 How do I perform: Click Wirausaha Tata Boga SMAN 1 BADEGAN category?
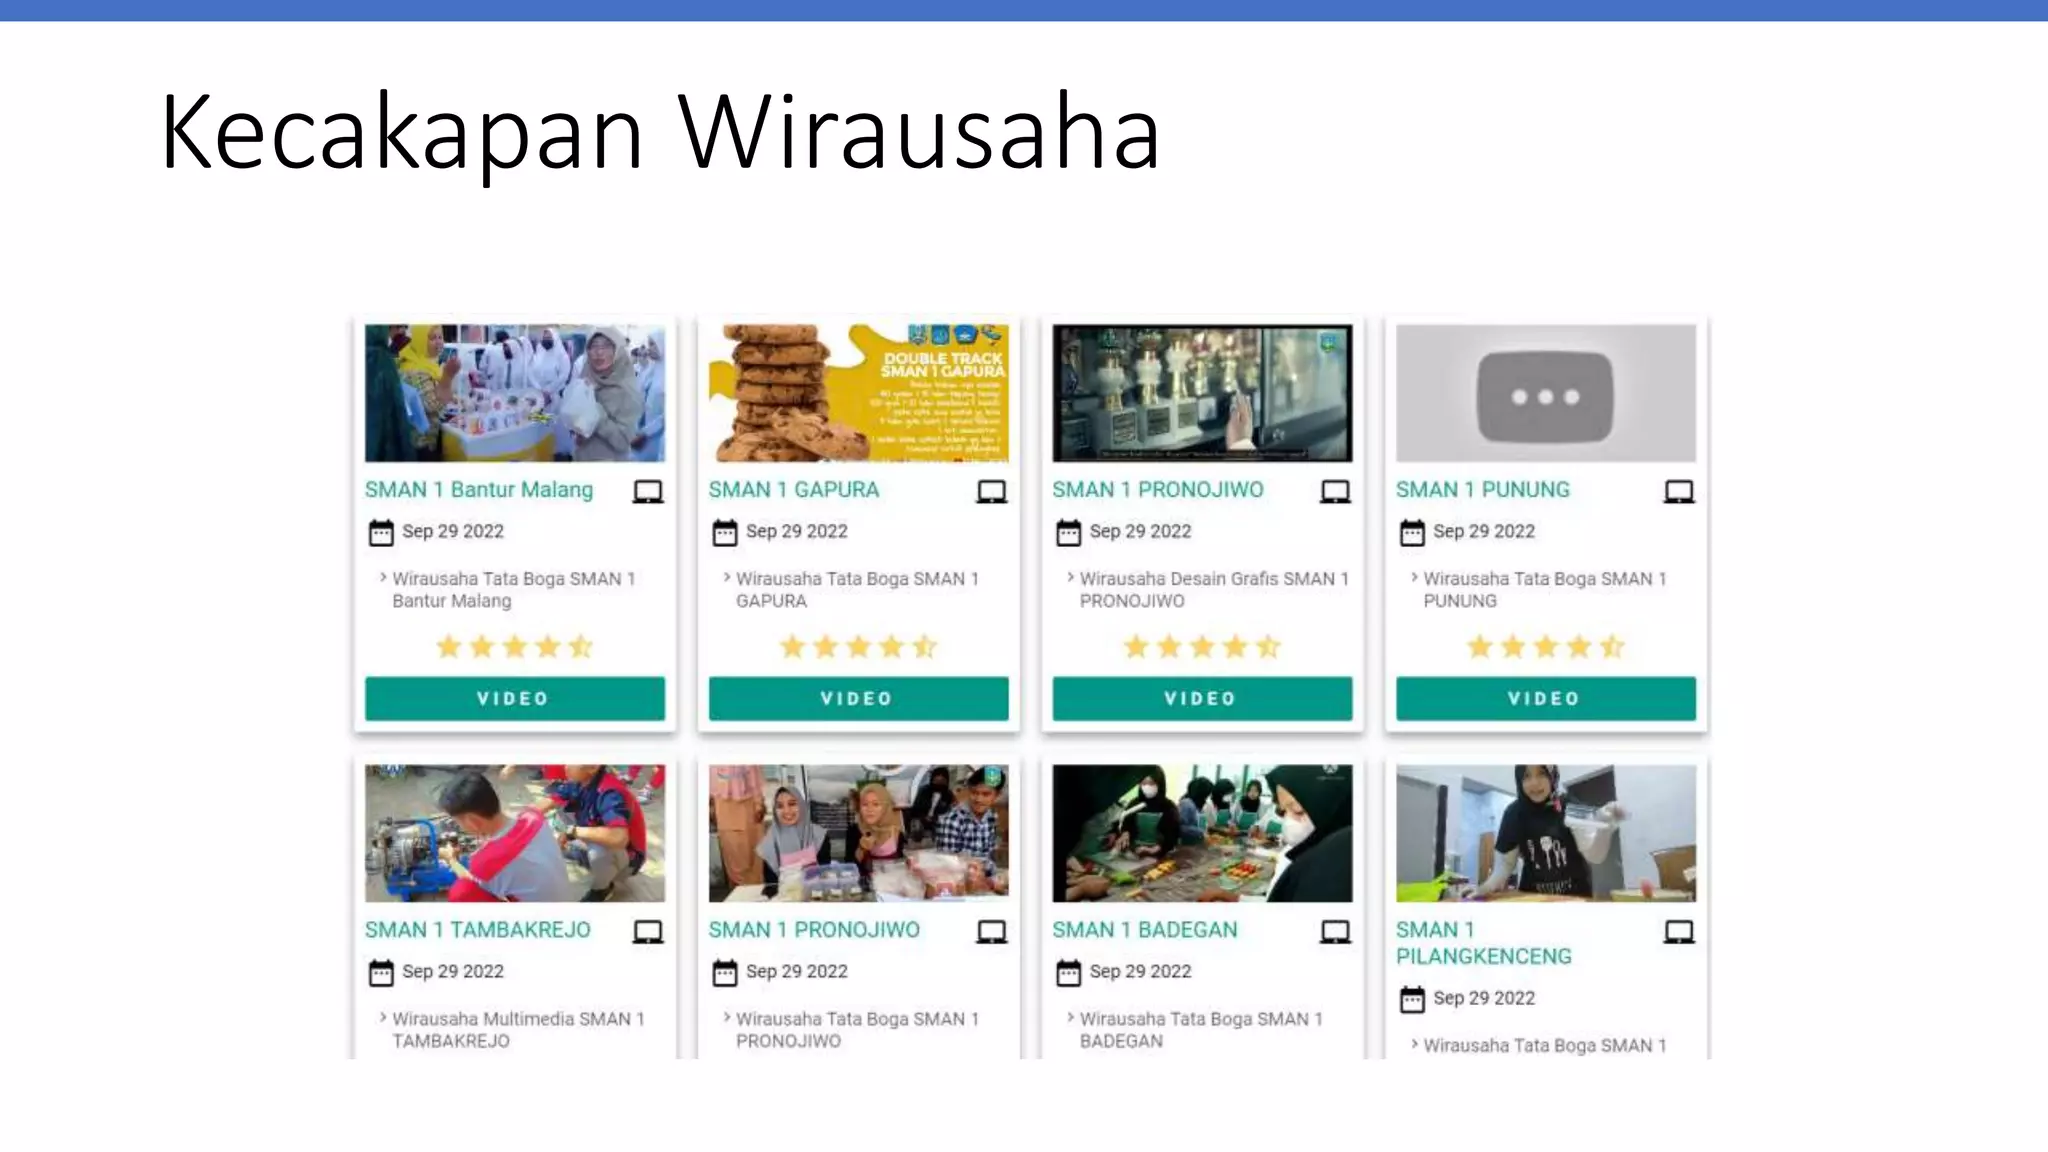click(x=1200, y=1030)
